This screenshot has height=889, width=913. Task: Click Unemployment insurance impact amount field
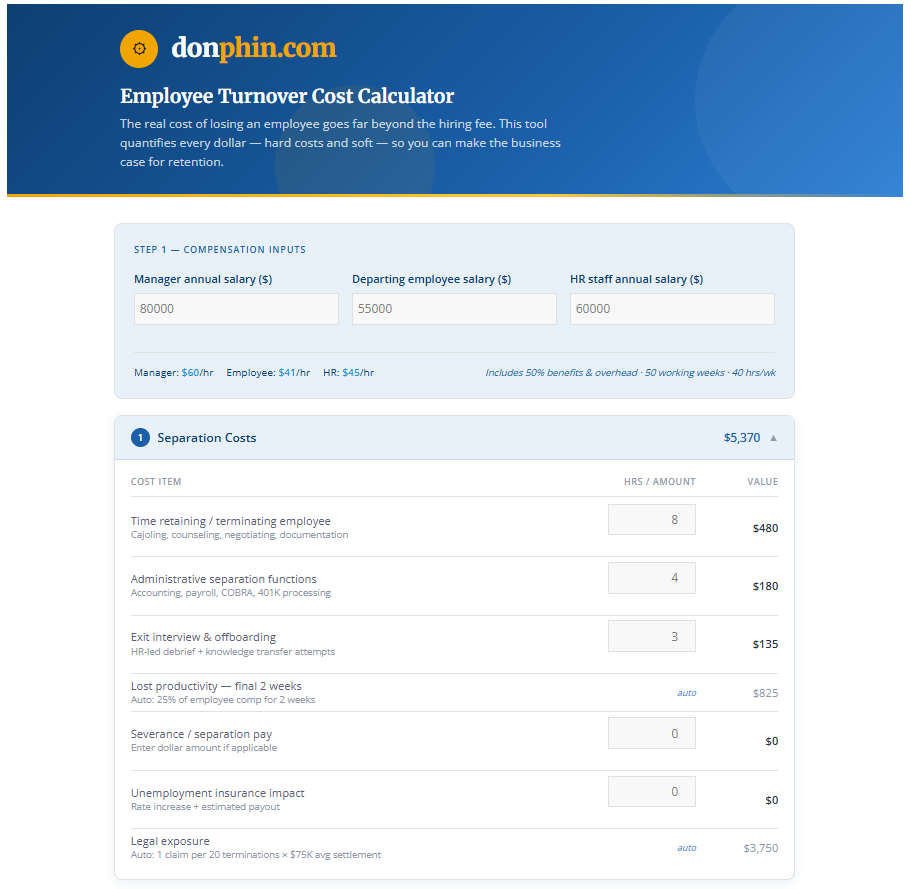click(x=651, y=792)
